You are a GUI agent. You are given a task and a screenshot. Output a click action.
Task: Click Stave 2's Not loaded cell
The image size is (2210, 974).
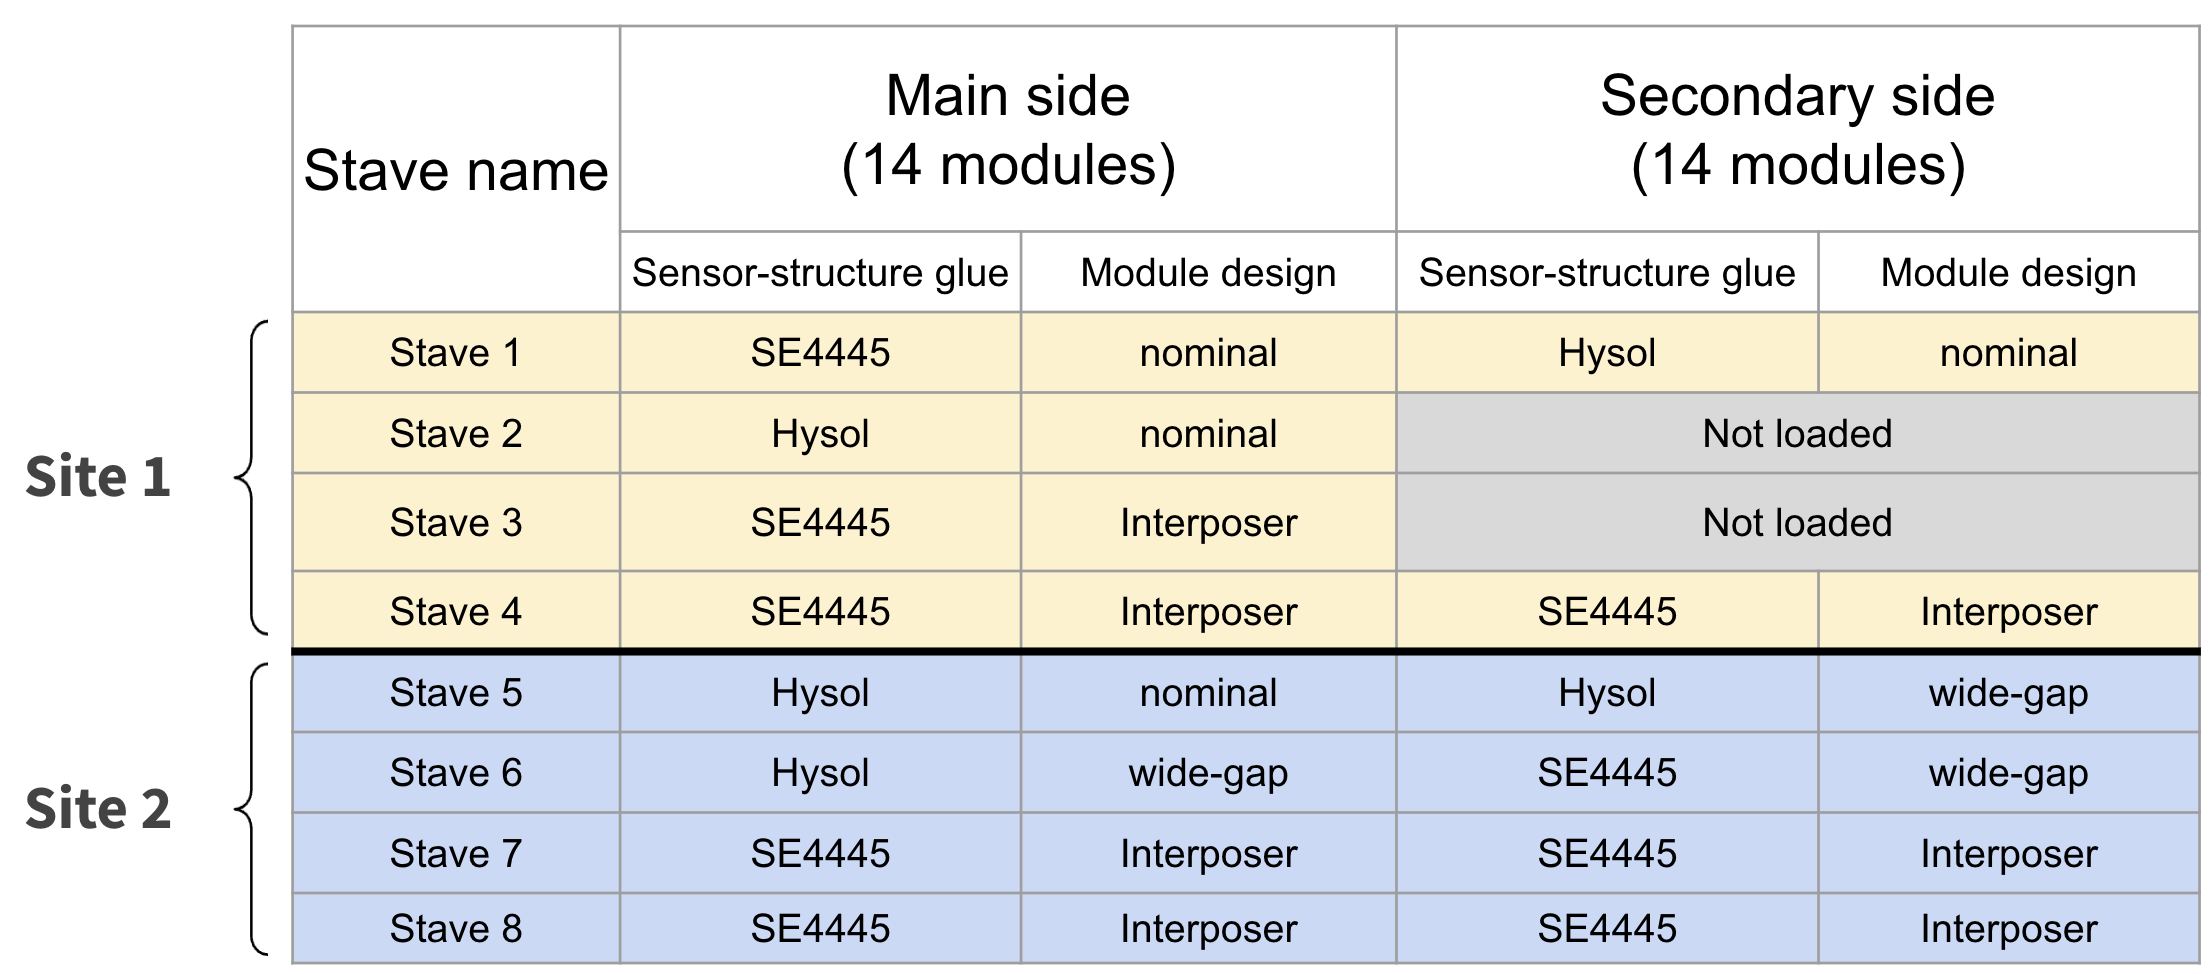pos(1797,434)
